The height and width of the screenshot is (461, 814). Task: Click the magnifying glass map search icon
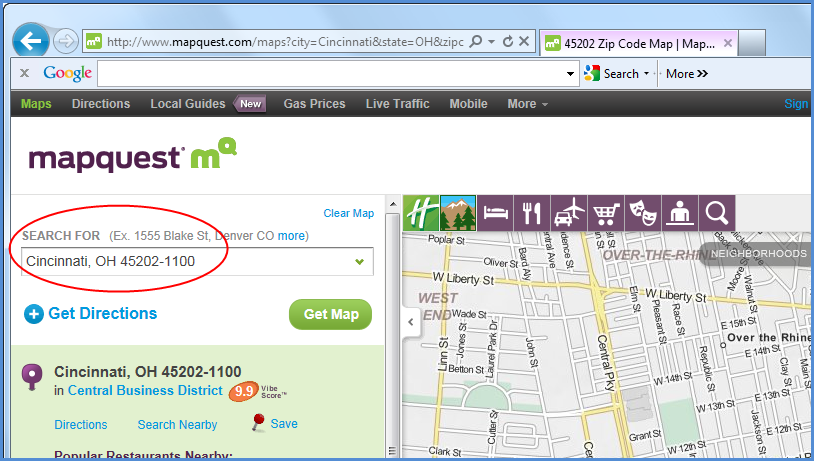(716, 213)
